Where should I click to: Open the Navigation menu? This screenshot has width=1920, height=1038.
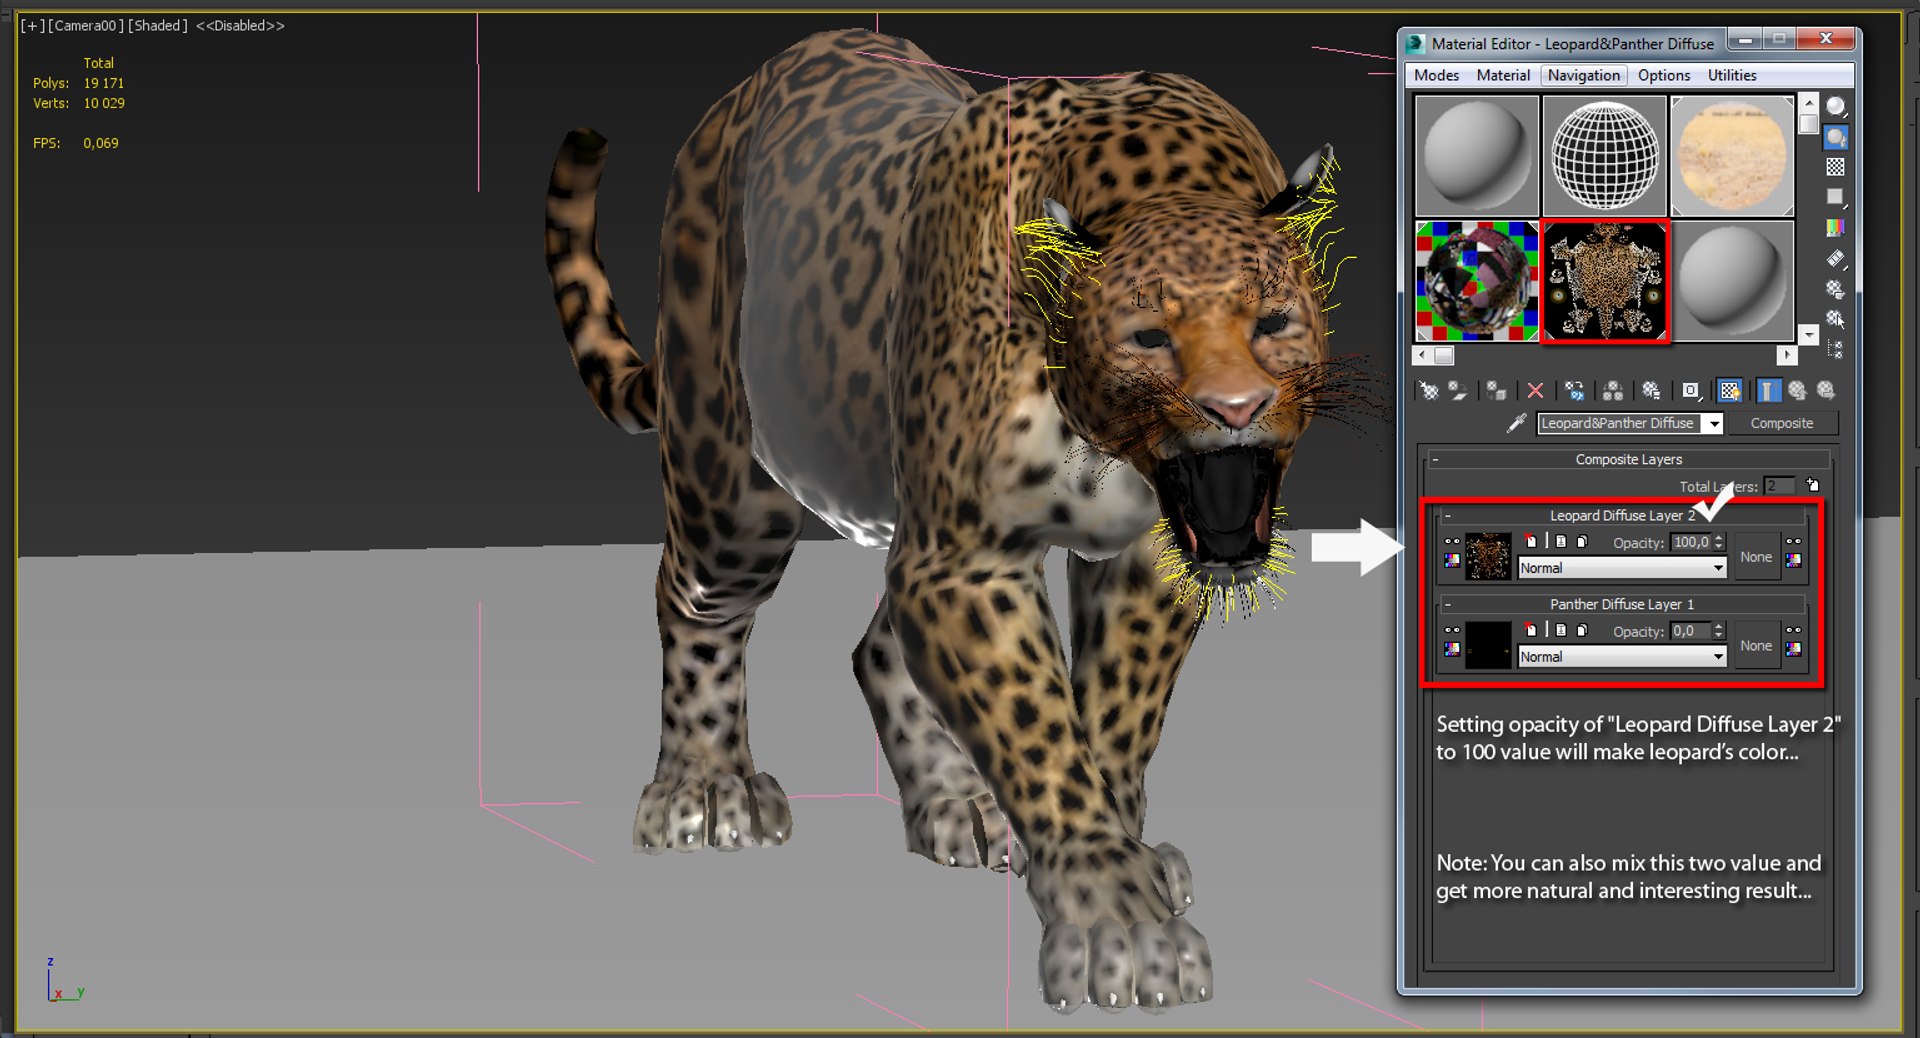(1583, 75)
